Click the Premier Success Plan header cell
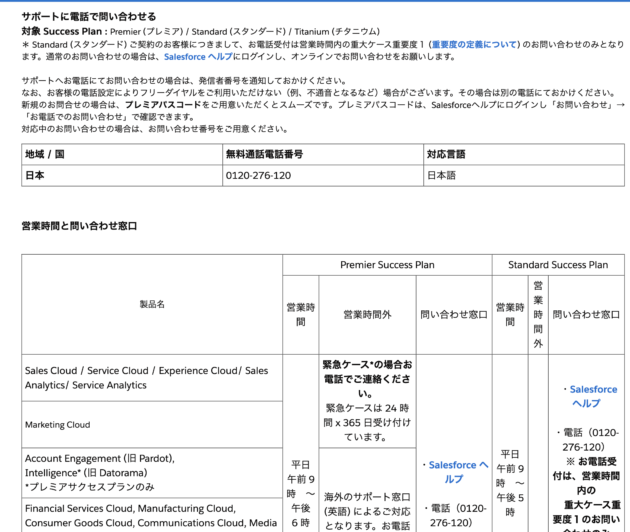Viewport: 630px width, 532px height. click(387, 265)
